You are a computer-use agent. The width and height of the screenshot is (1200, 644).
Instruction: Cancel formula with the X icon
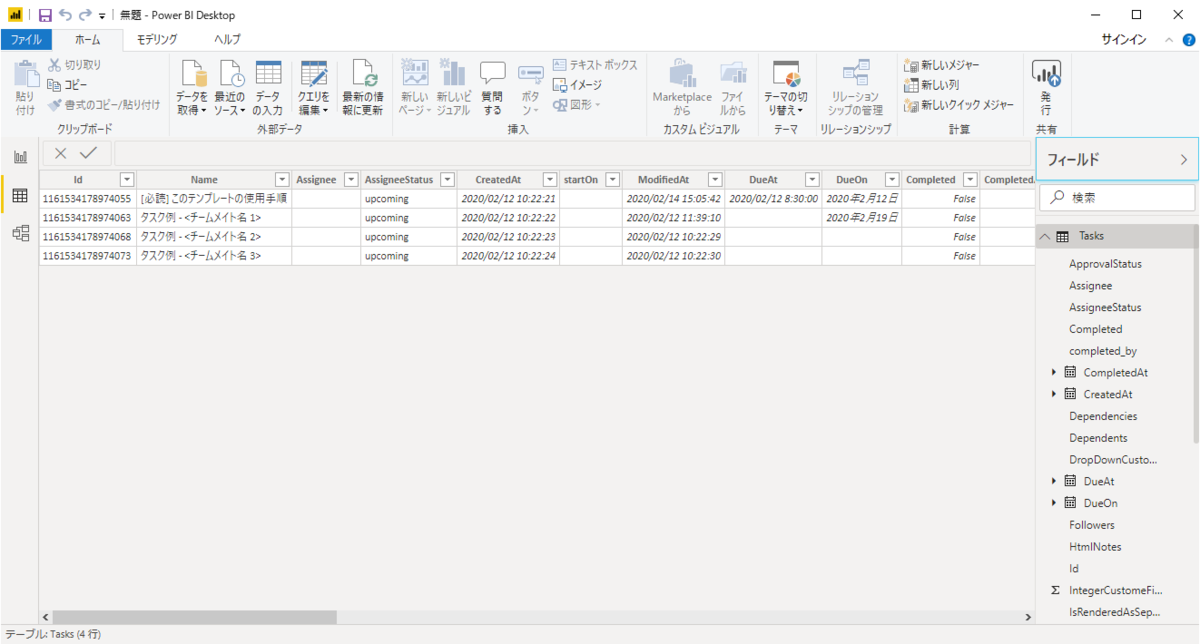click(x=61, y=153)
